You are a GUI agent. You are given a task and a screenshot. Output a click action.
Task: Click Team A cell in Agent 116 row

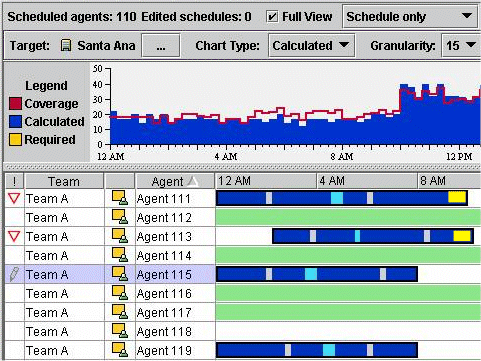point(64,294)
